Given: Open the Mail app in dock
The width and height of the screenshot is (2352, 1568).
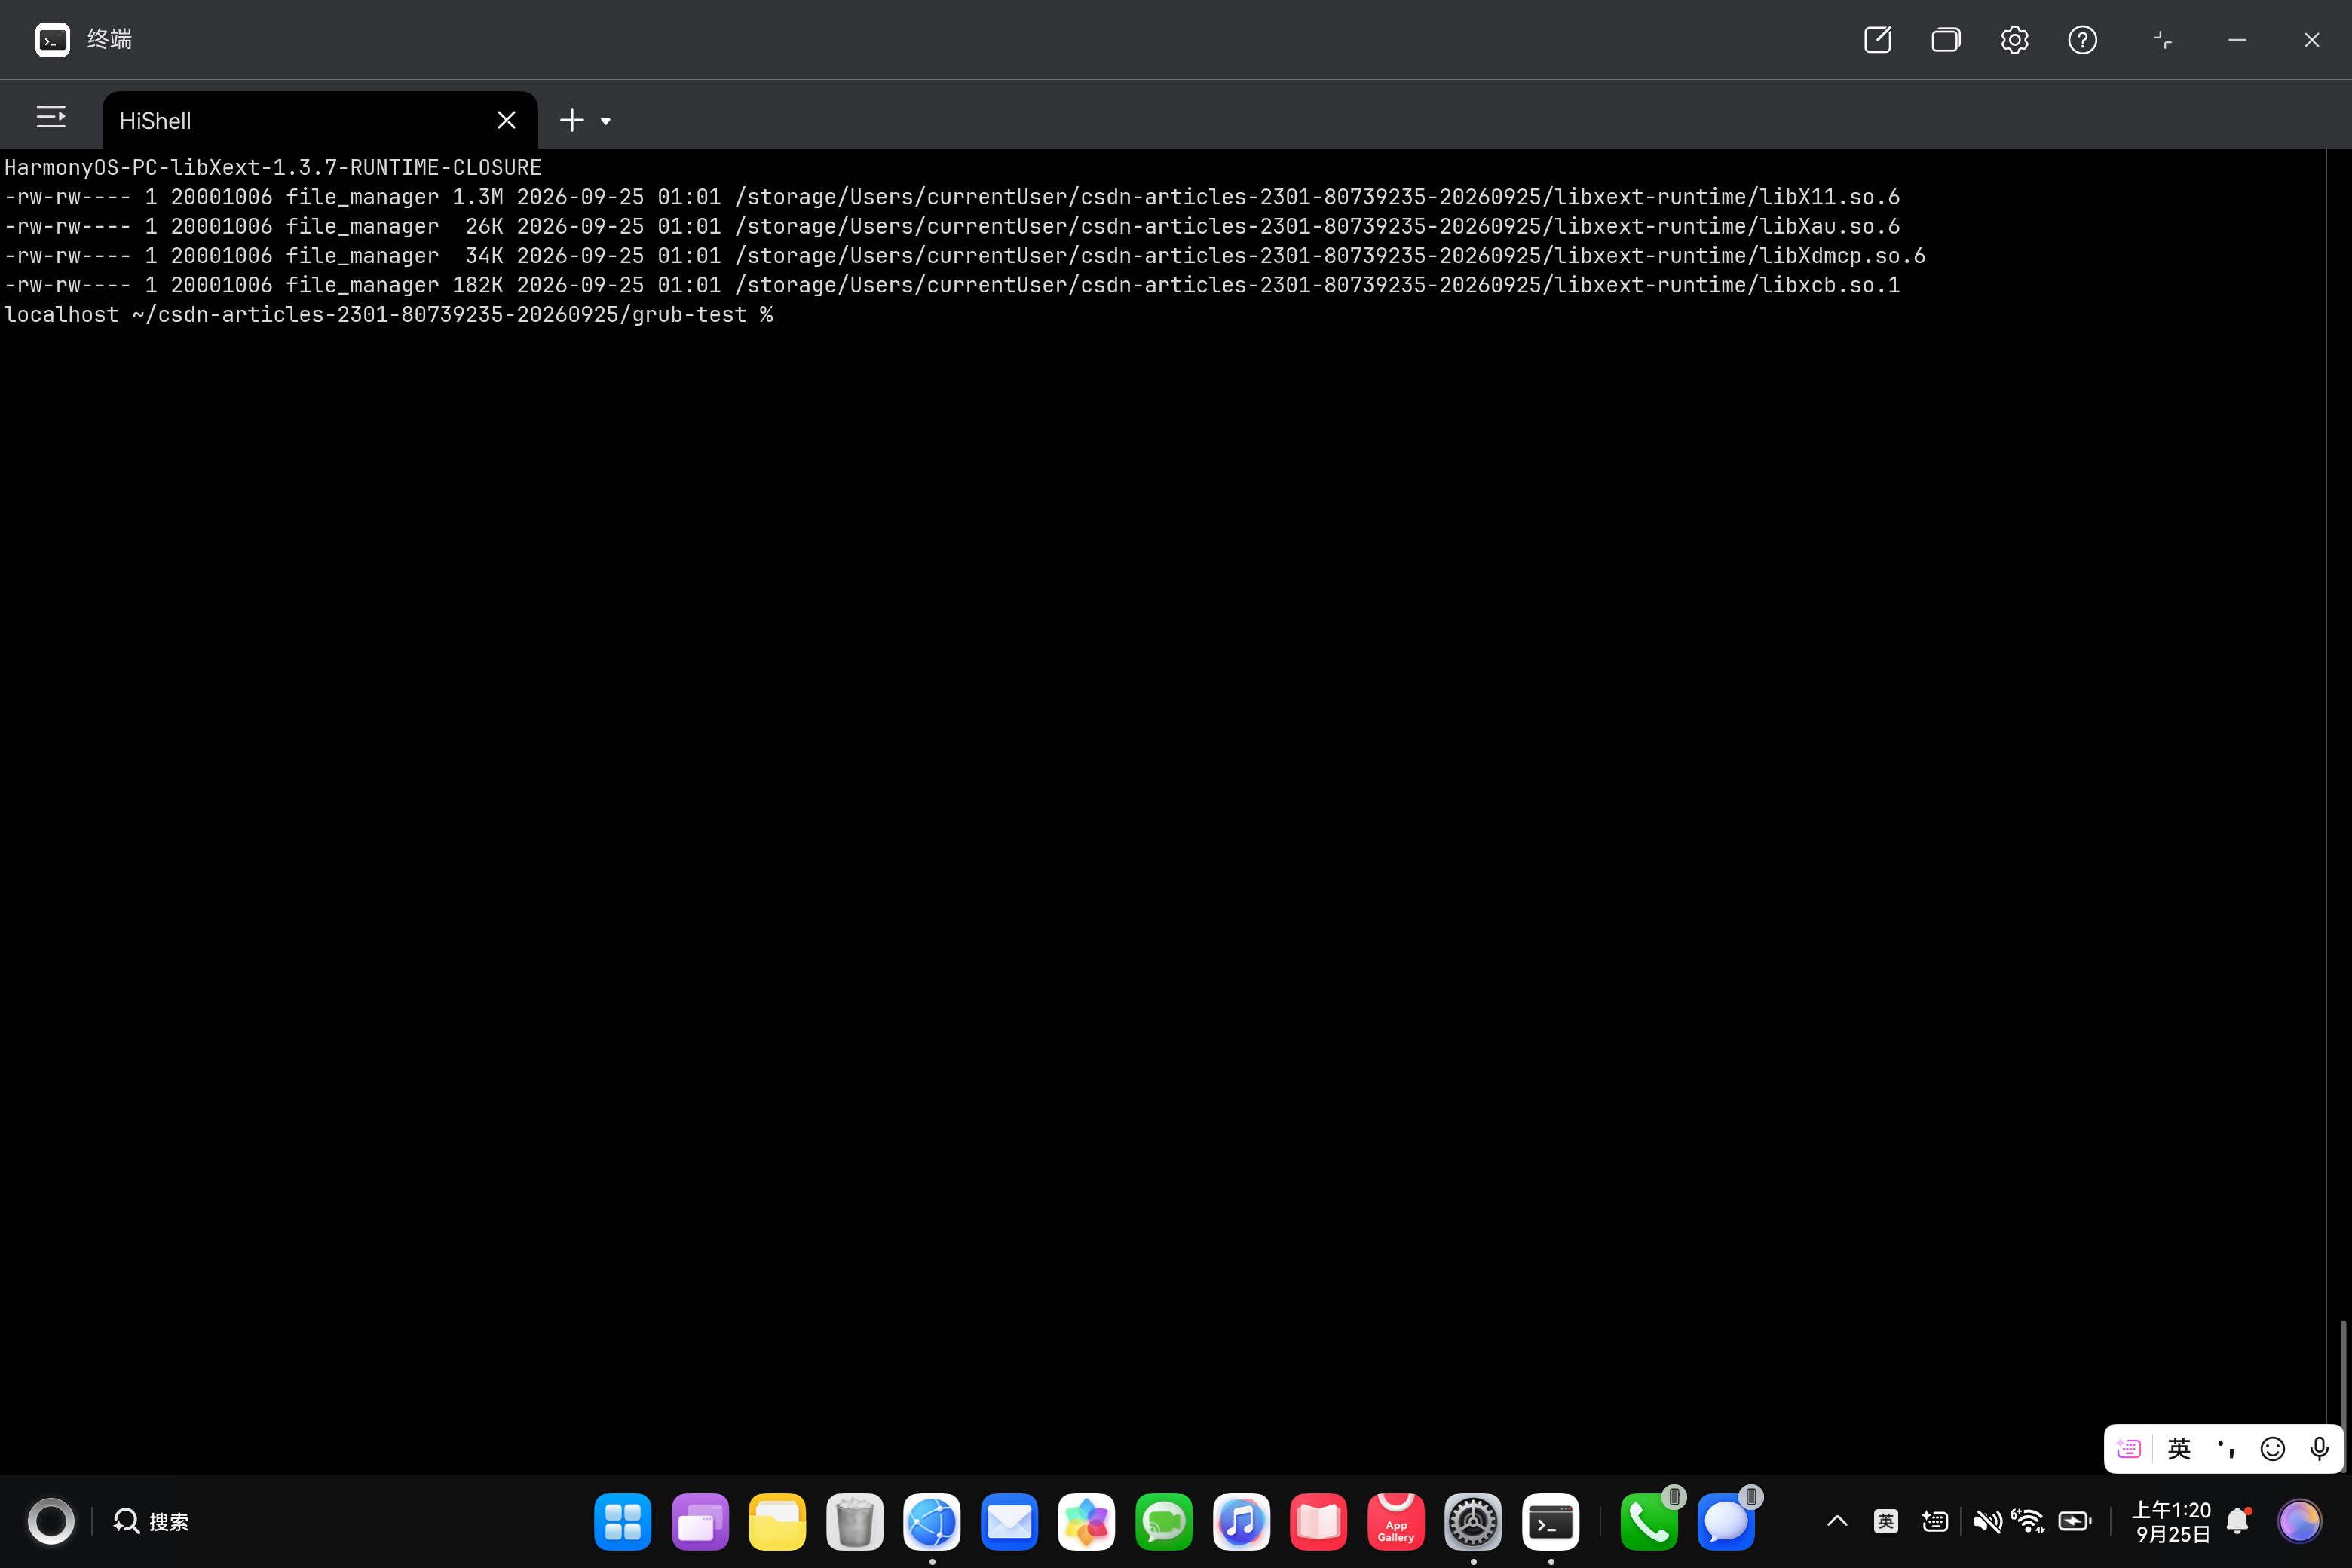Looking at the screenshot, I should [1009, 1521].
